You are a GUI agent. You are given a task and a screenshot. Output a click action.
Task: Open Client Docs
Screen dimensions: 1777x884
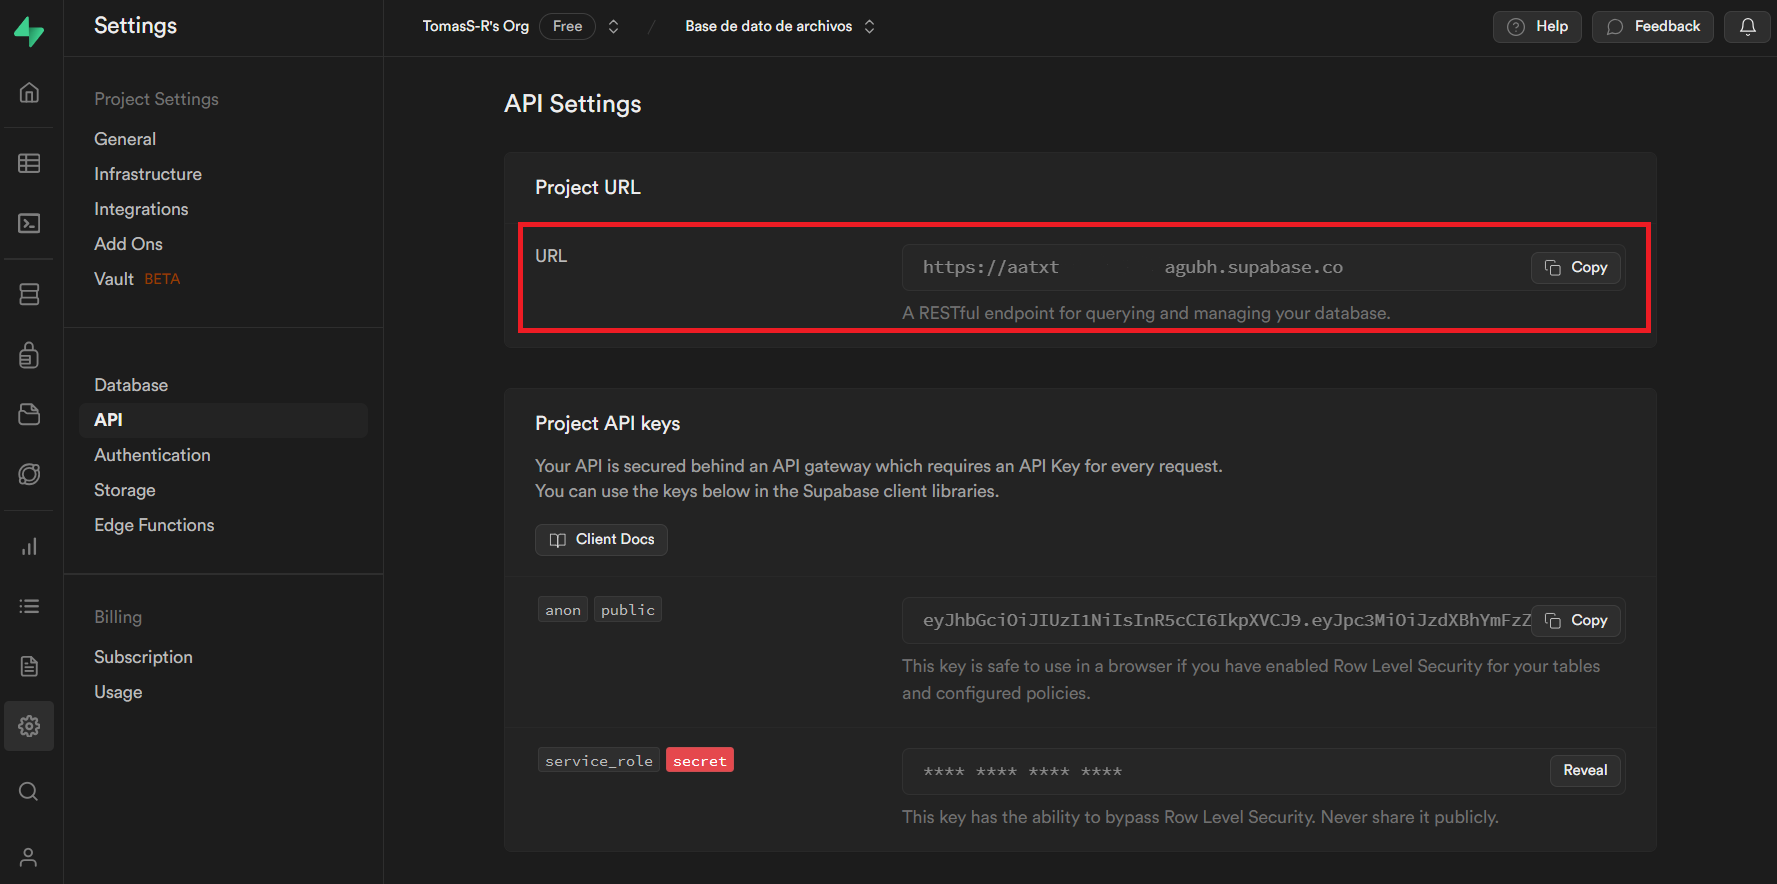[601, 540]
